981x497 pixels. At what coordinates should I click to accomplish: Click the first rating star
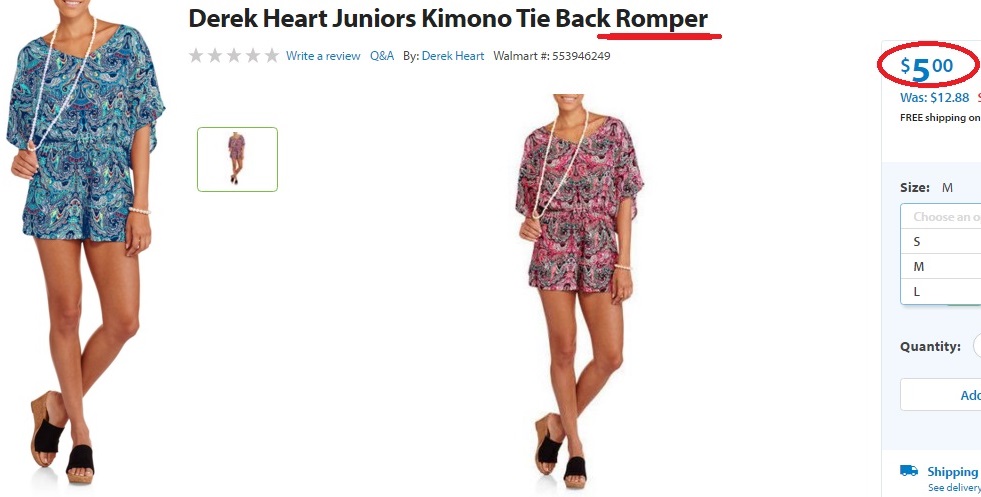pyautogui.click(x=196, y=56)
